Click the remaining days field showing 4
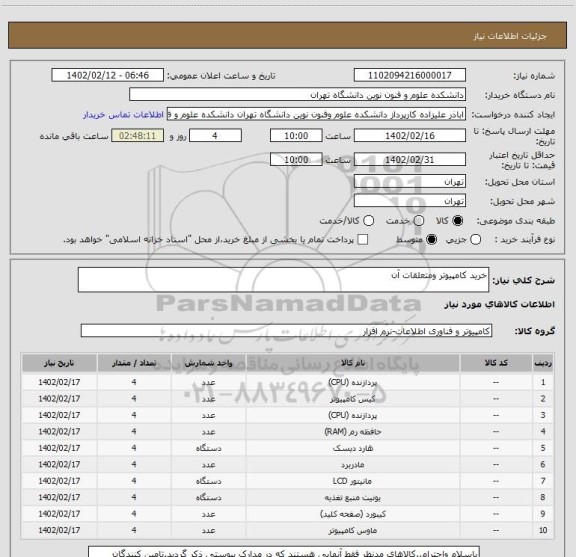The image size is (576, 557). pos(215,136)
